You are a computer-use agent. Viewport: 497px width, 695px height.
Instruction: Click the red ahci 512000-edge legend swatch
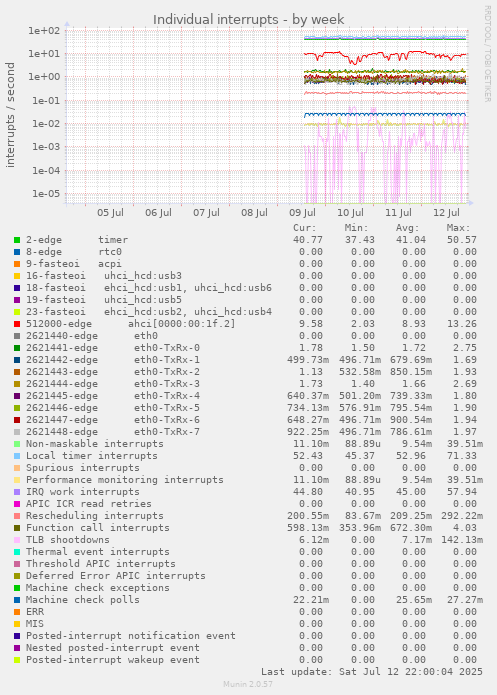tap(17, 324)
